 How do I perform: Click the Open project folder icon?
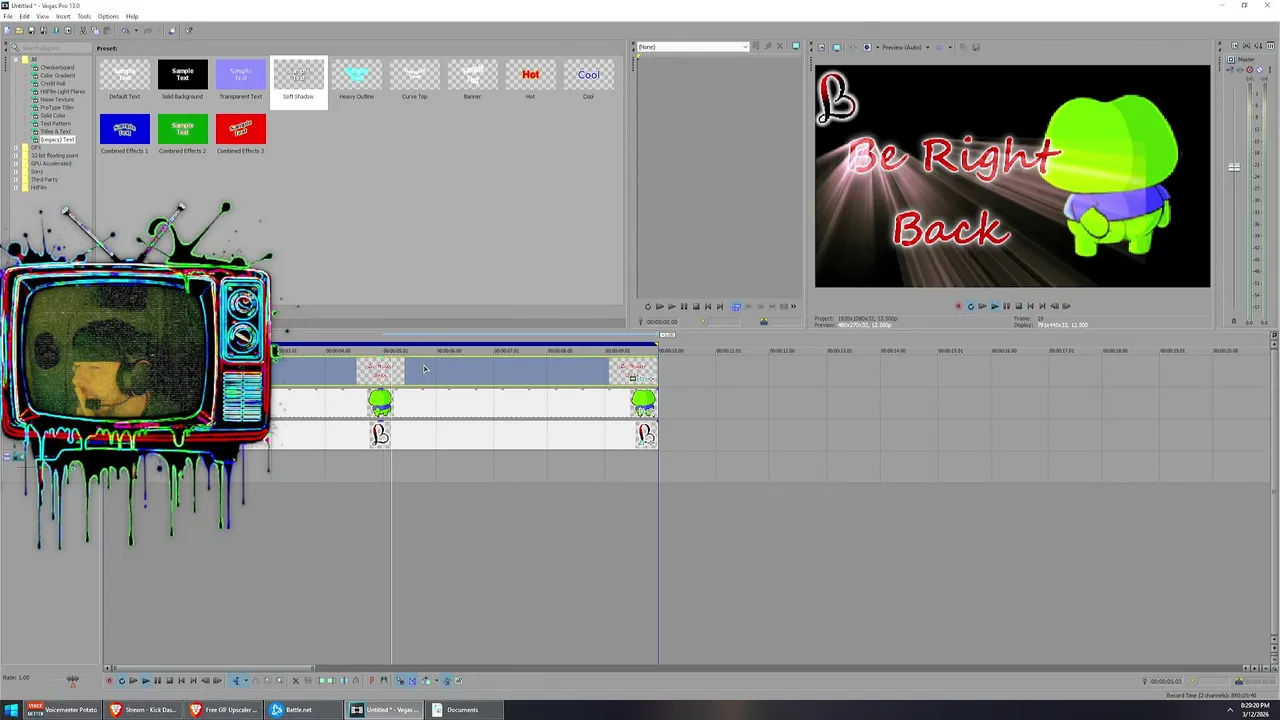coord(19,30)
